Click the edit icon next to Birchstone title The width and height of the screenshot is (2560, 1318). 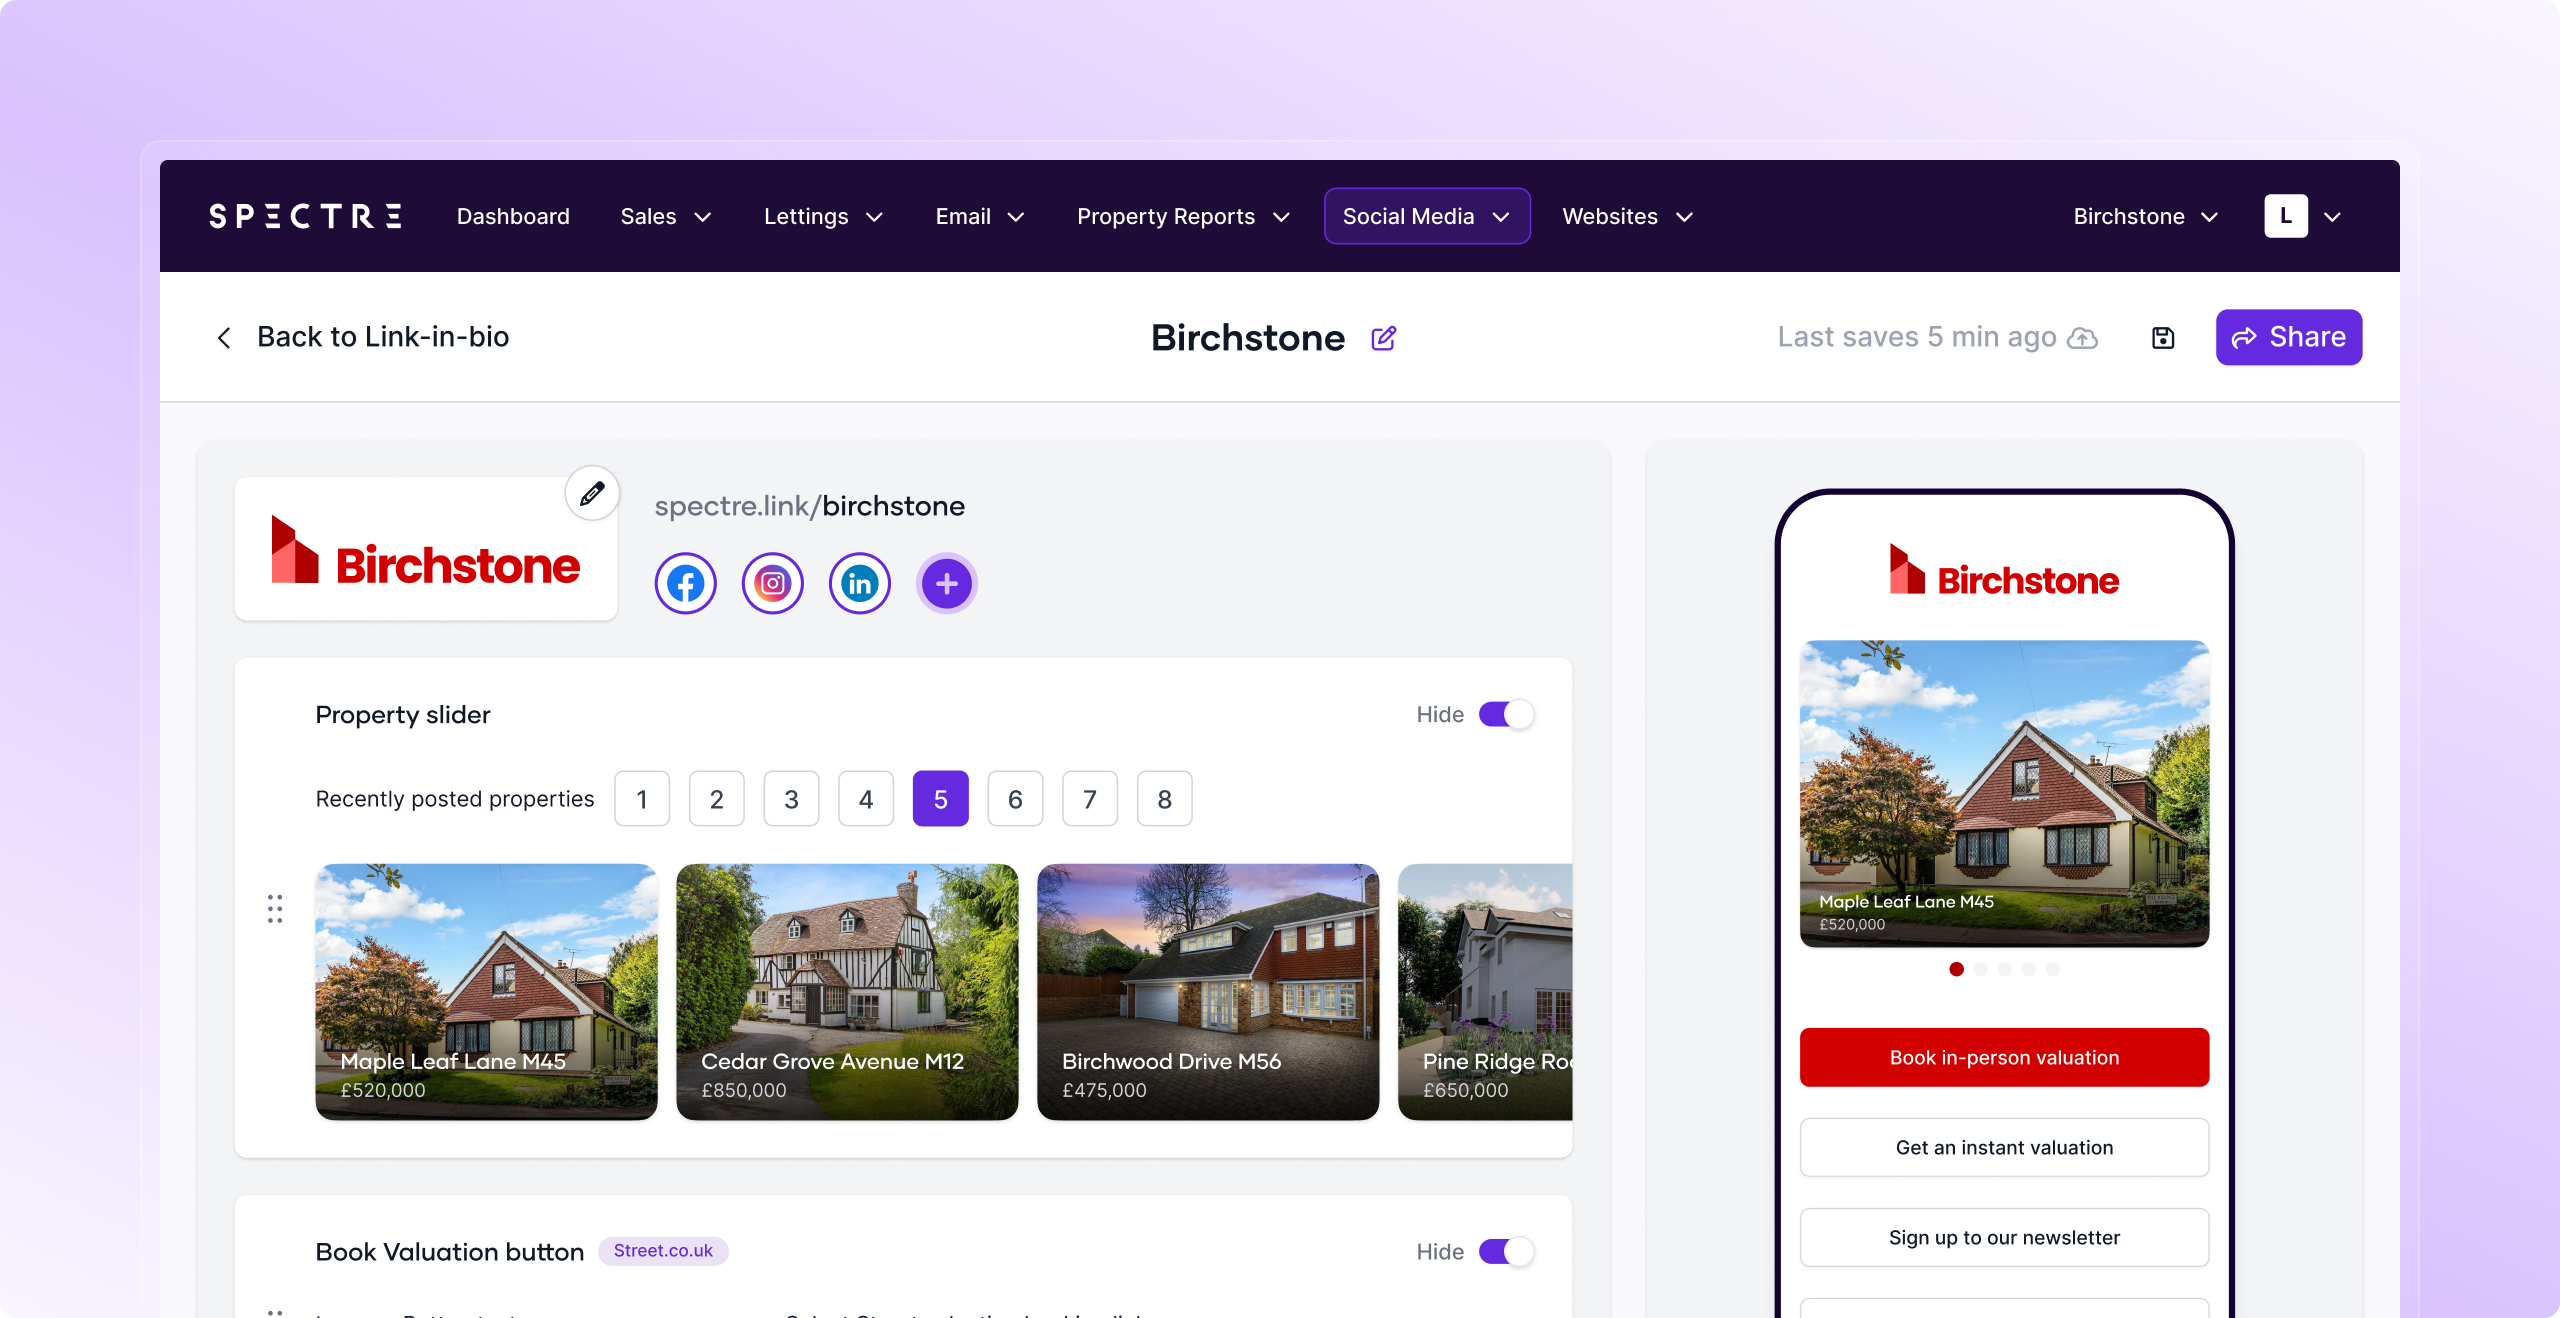coord(1383,338)
